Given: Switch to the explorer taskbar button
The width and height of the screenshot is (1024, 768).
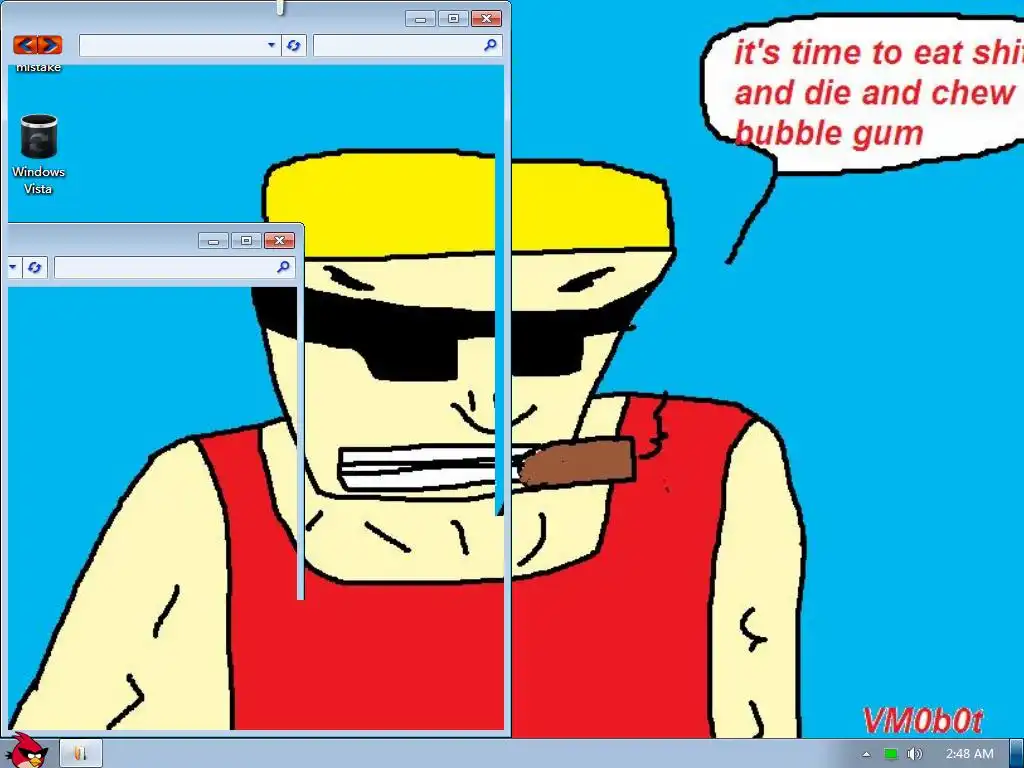Looking at the screenshot, I should click(x=81, y=754).
